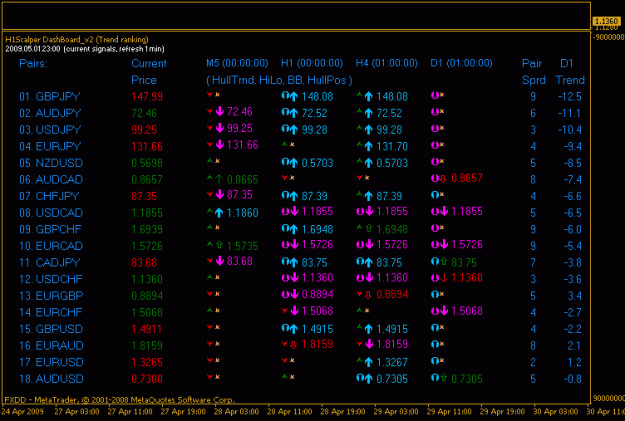Screen dimensions: 625x421
Task: Click the red D1 down arrow in USDCHF row
Action: (x=444, y=278)
